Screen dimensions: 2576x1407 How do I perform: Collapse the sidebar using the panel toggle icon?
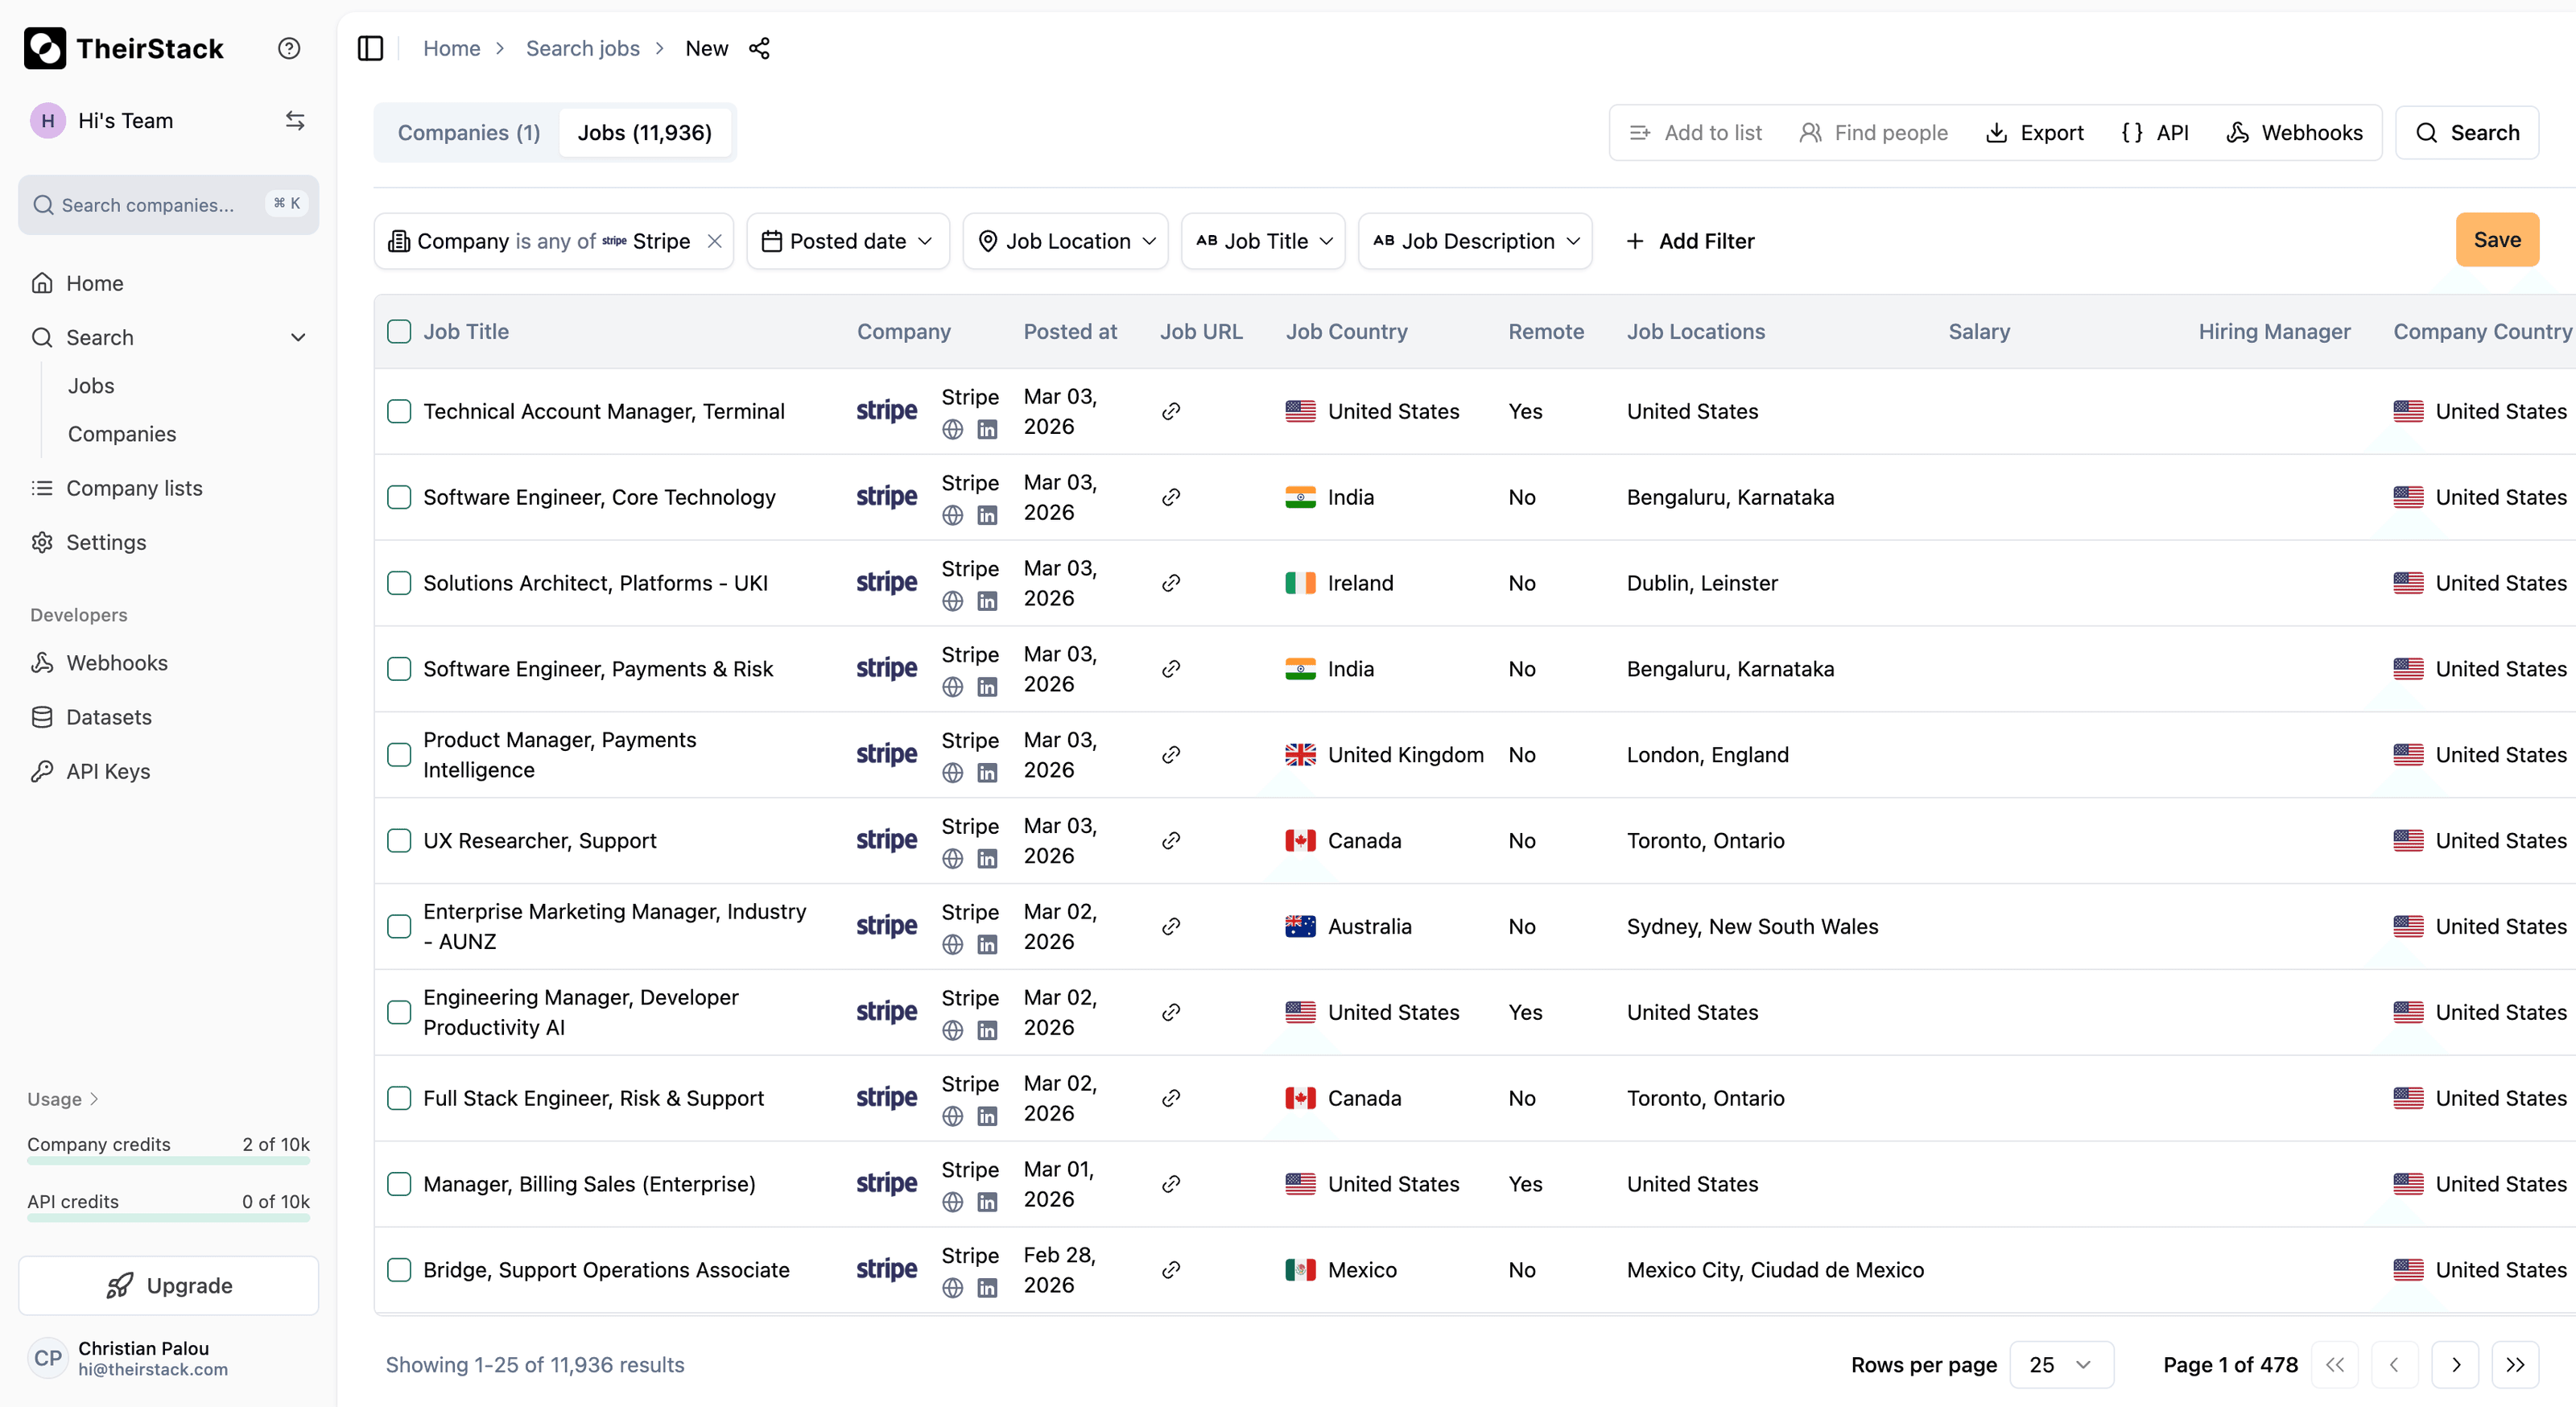(x=370, y=48)
